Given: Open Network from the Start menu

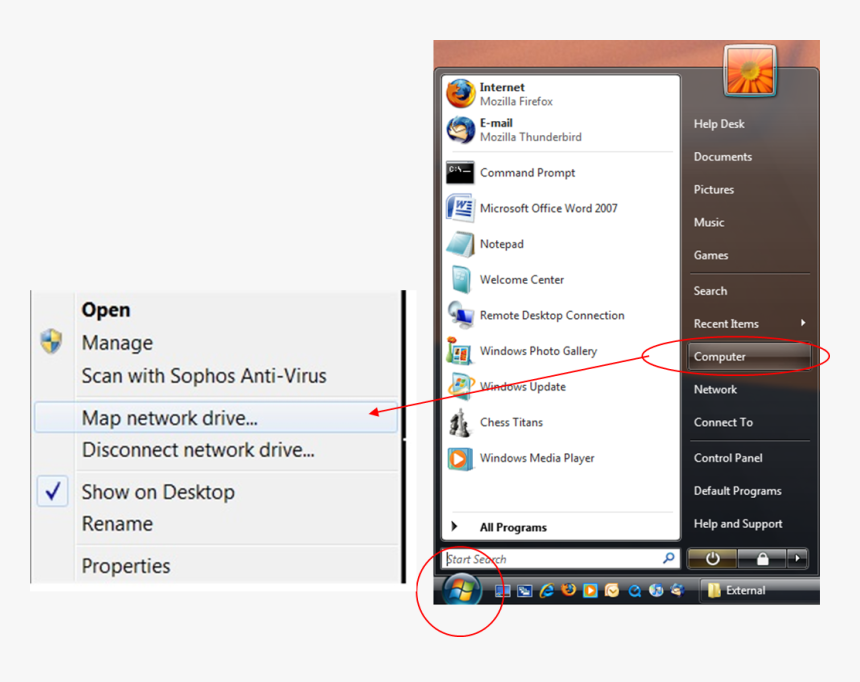Looking at the screenshot, I should point(715,390).
